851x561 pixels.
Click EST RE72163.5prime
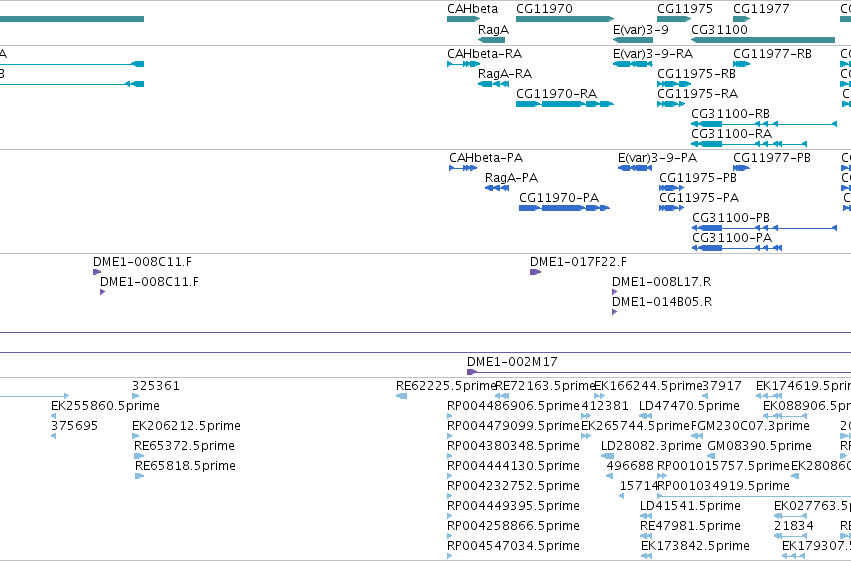(502, 396)
